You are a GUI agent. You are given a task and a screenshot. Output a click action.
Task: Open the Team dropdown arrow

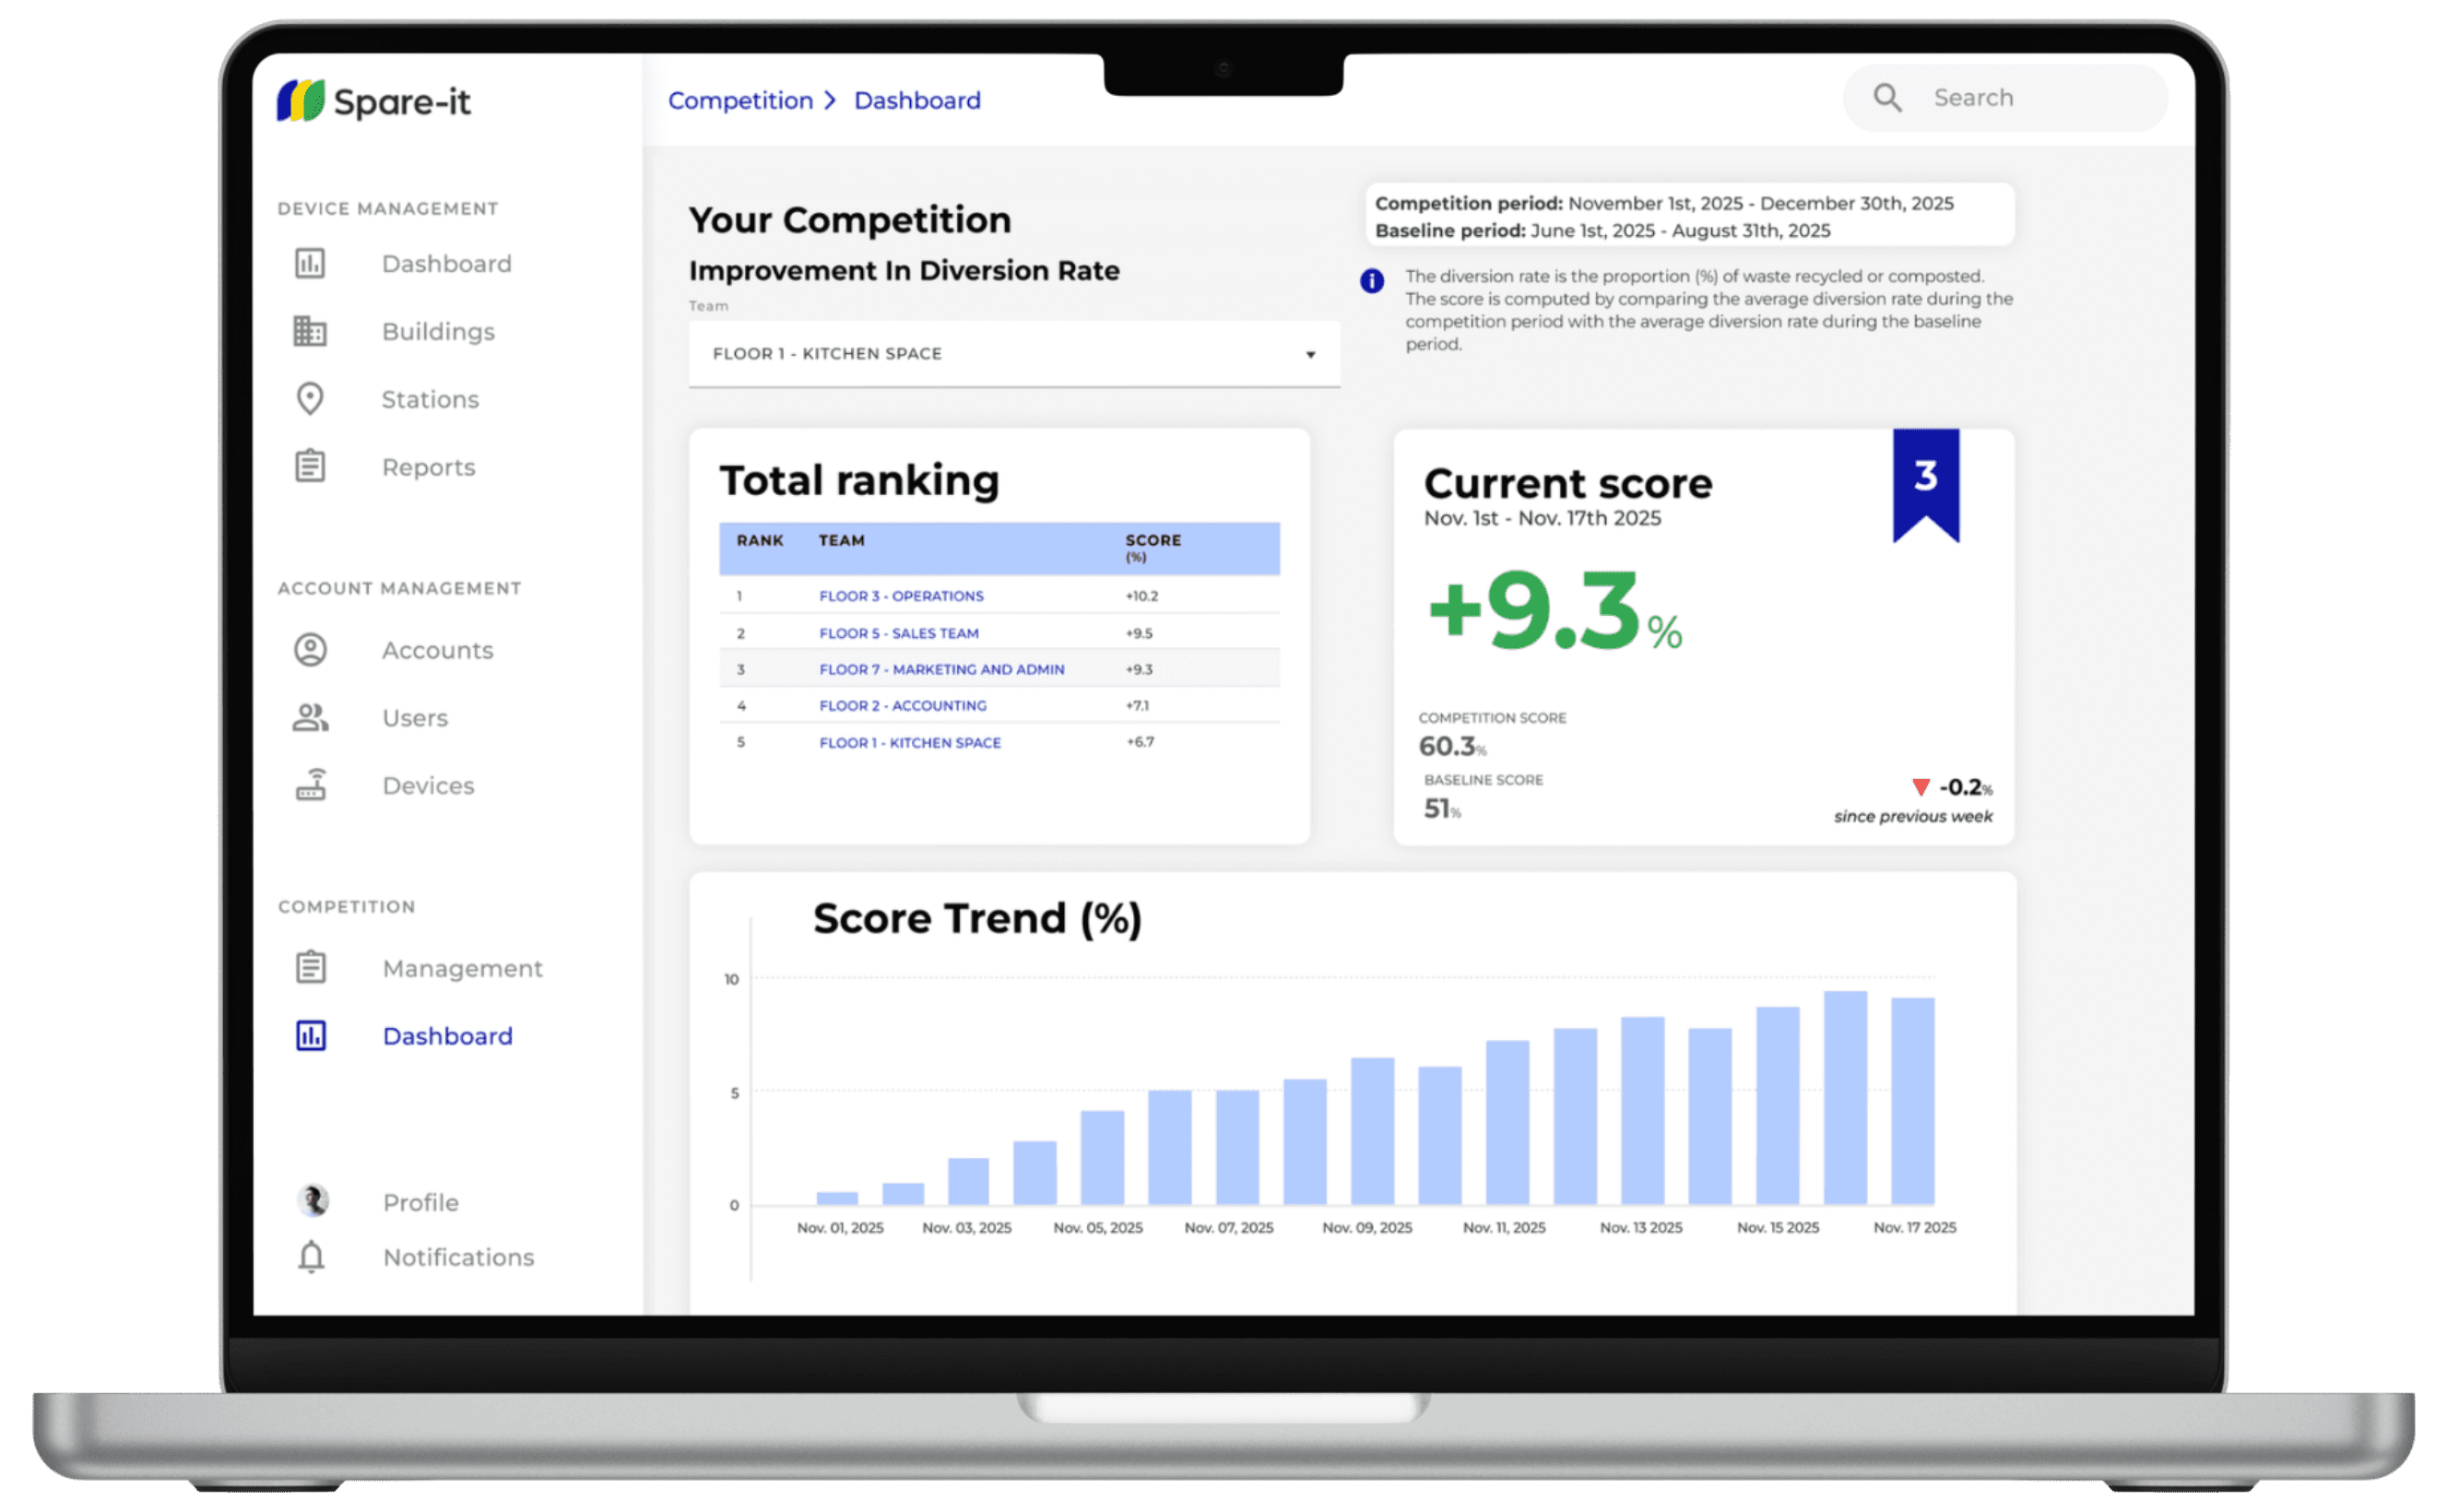coord(1310,354)
